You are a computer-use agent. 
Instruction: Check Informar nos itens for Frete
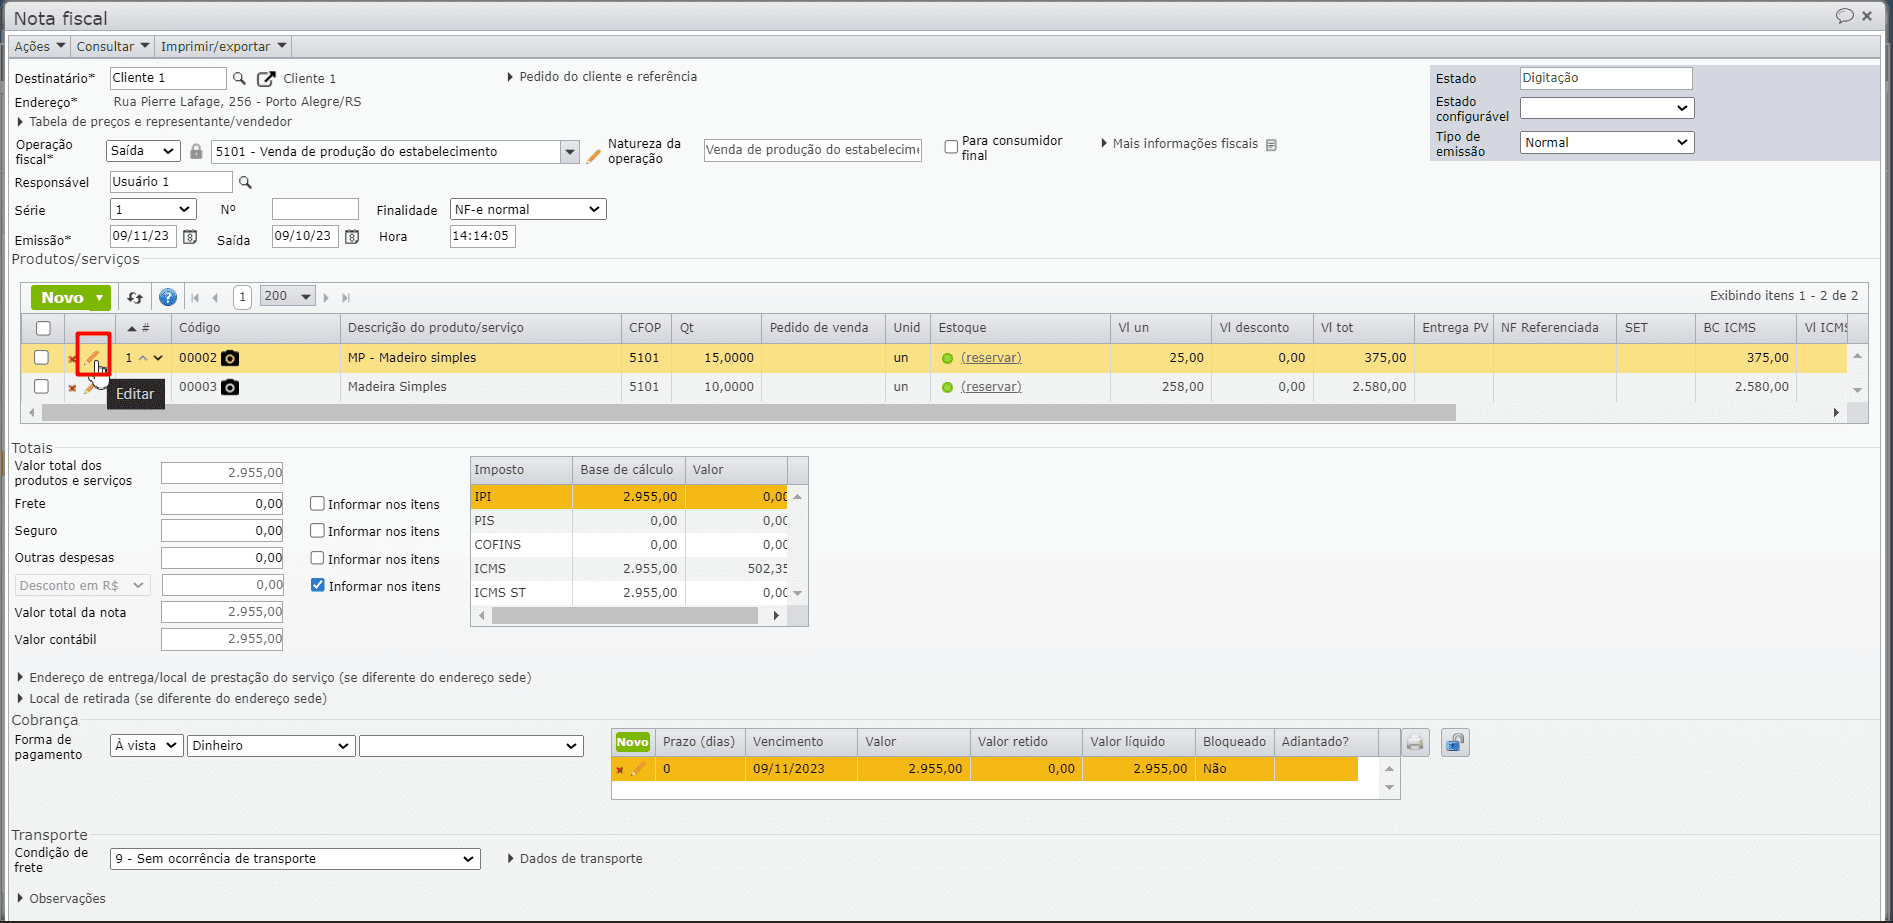click(317, 504)
